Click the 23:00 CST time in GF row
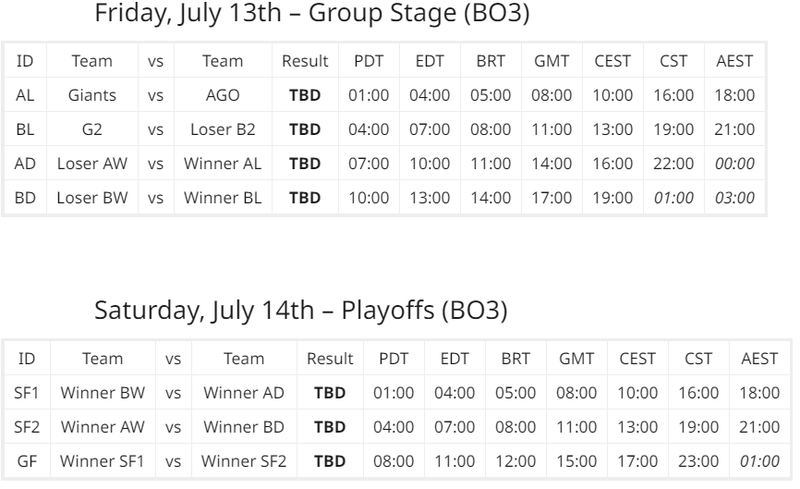Screen dimensions: 800x489 click(x=698, y=461)
